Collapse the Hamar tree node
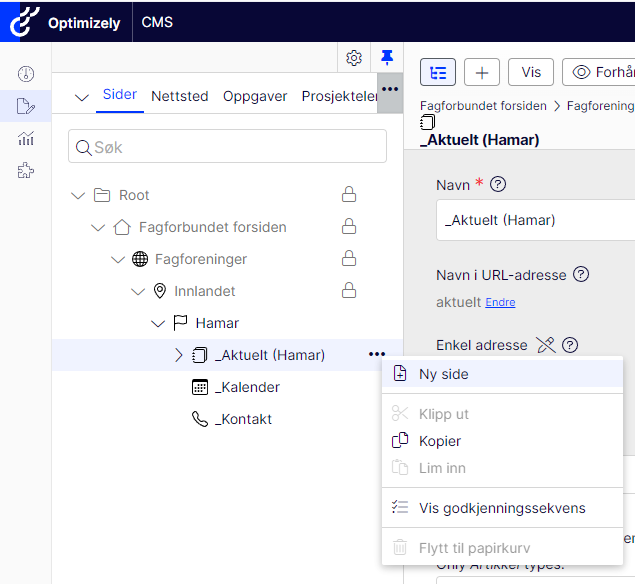Image resolution: width=635 pixels, height=584 pixels. 158,323
